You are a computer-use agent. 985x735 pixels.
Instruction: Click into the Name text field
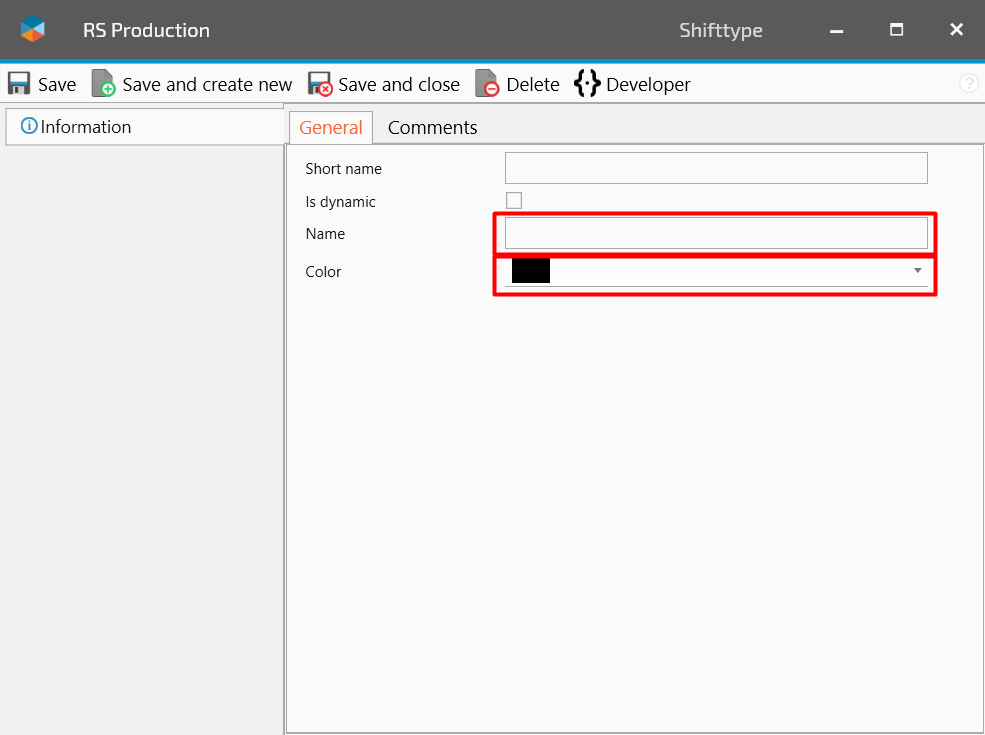click(716, 233)
